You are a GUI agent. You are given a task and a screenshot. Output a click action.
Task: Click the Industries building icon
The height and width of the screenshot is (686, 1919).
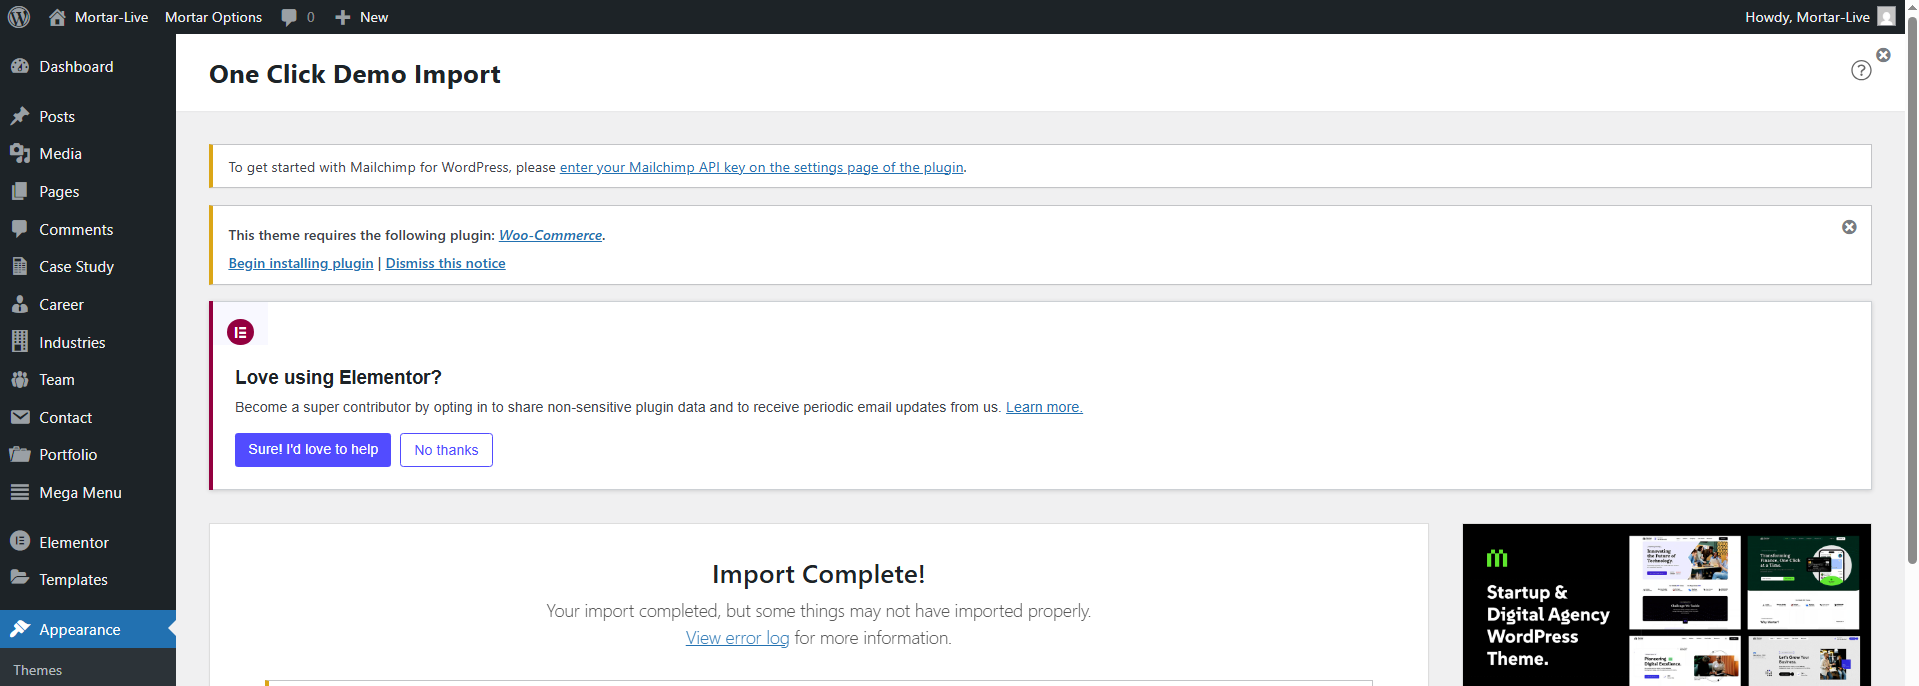[x=20, y=341]
